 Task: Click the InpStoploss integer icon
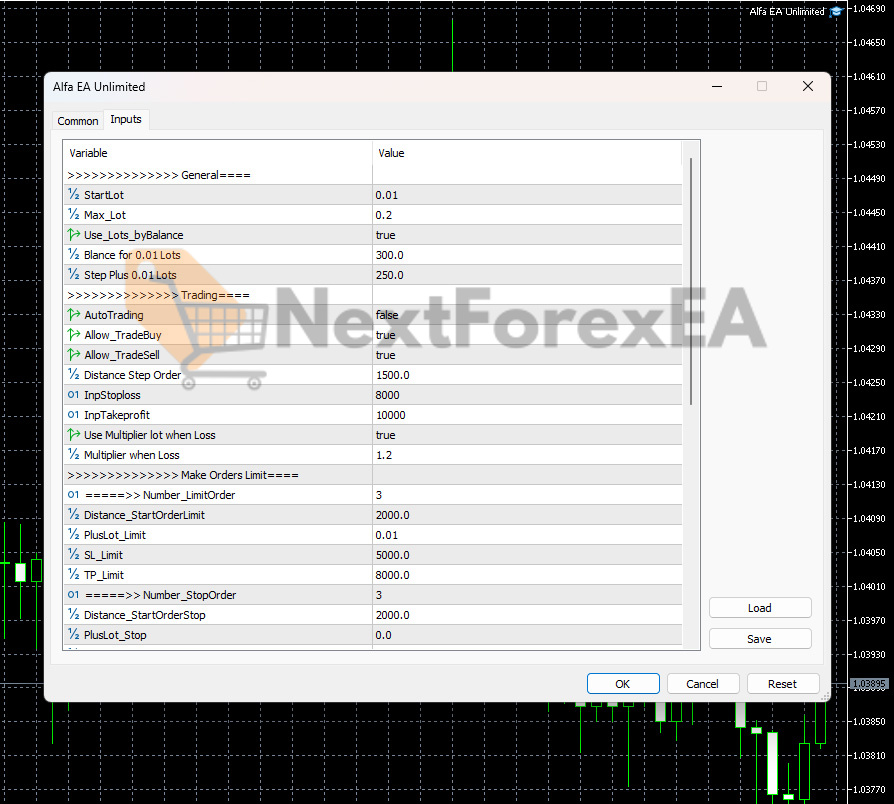[x=74, y=395]
